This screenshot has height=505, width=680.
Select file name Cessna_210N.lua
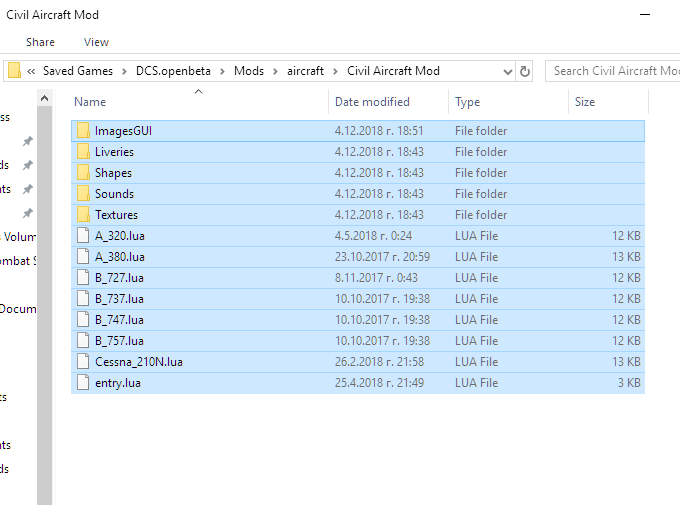pyautogui.click(x=139, y=362)
